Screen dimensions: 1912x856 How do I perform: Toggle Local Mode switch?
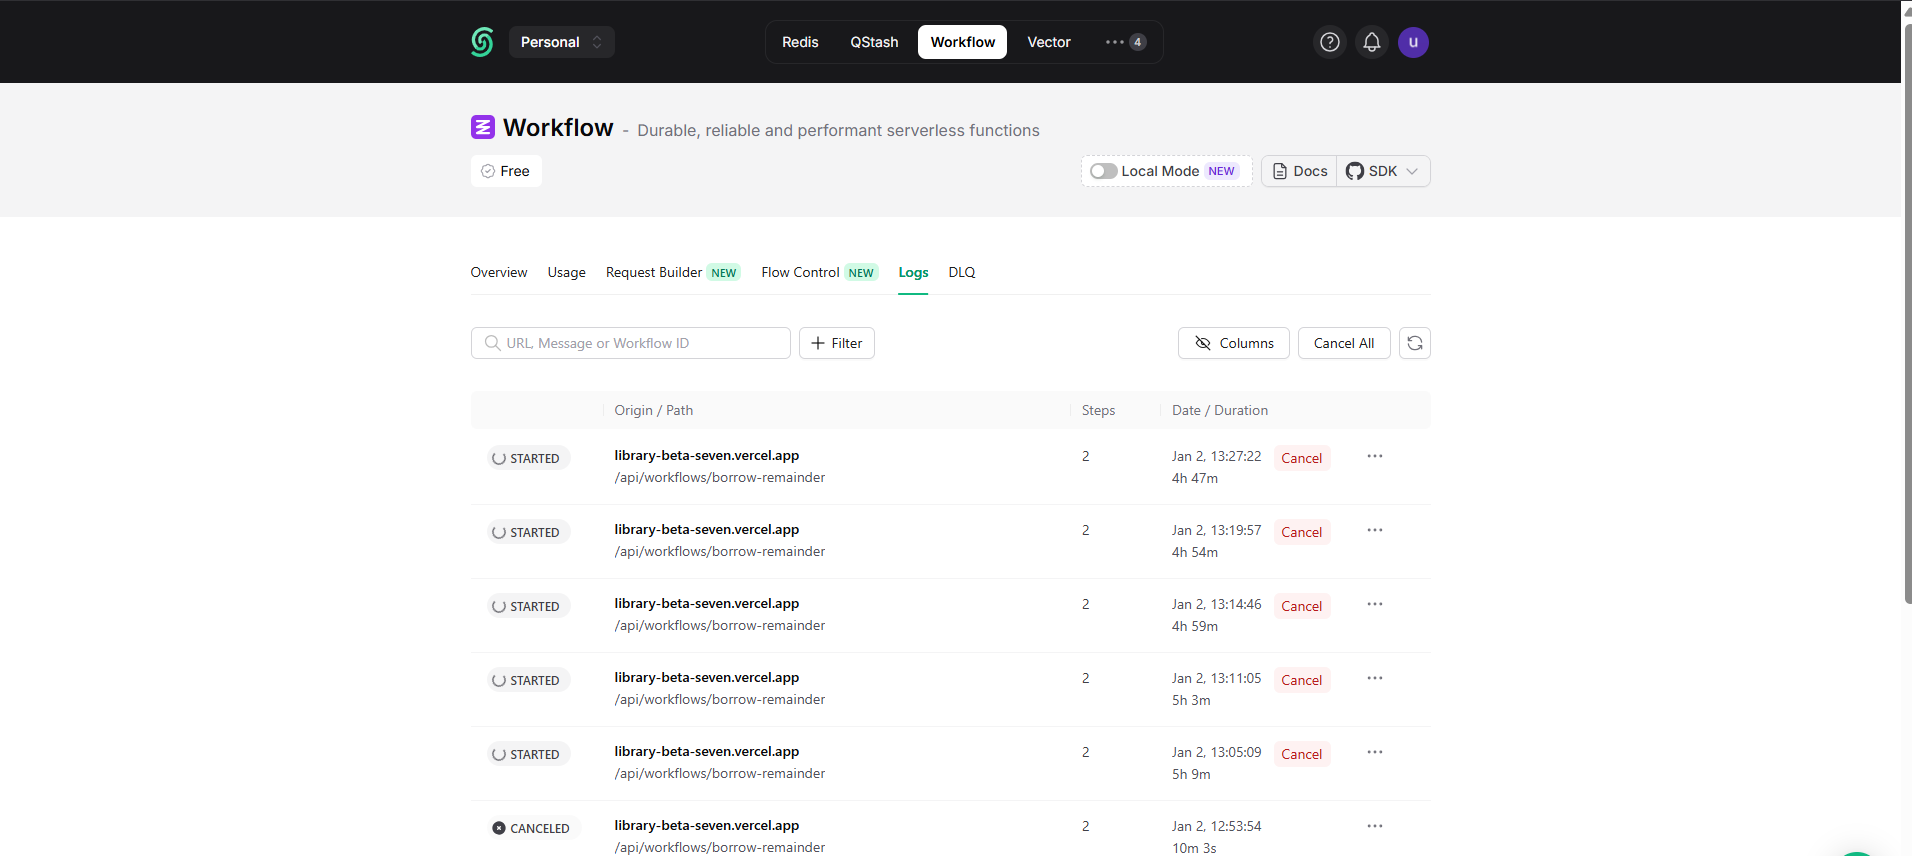(x=1103, y=171)
